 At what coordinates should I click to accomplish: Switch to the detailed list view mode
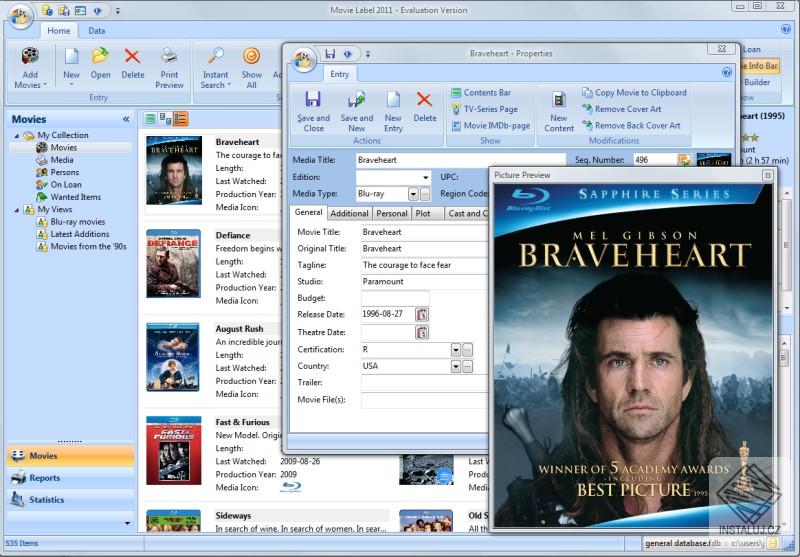coord(181,119)
